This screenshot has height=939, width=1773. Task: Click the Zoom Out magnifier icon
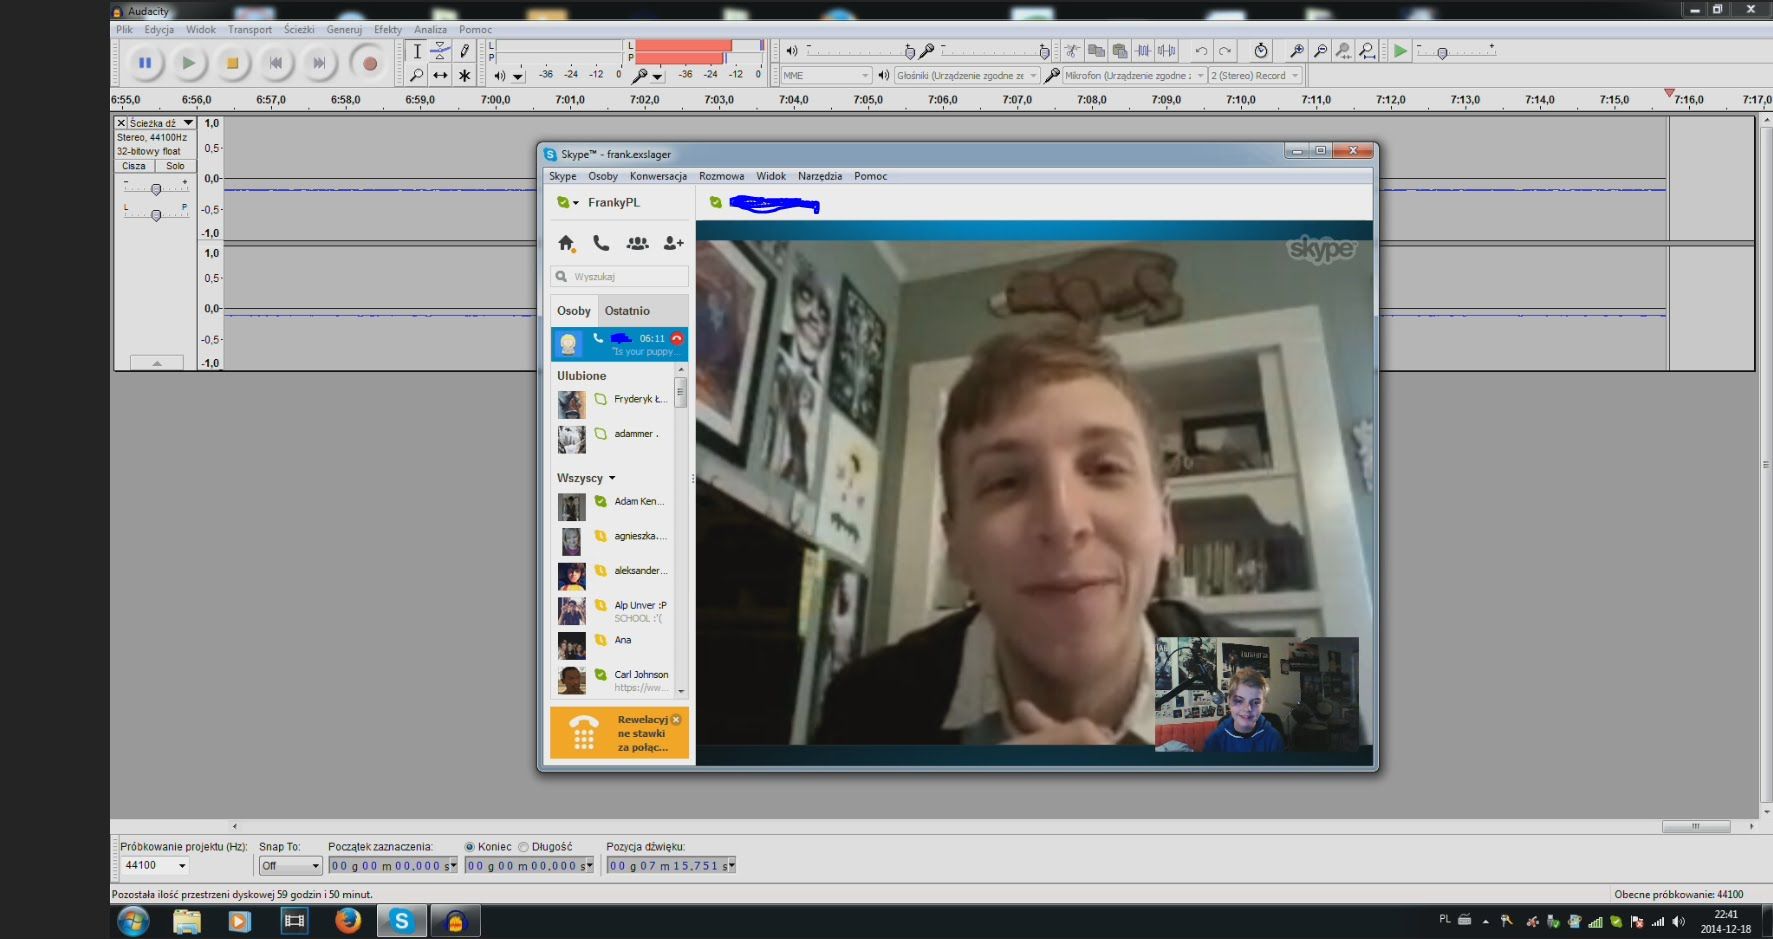coord(1320,51)
